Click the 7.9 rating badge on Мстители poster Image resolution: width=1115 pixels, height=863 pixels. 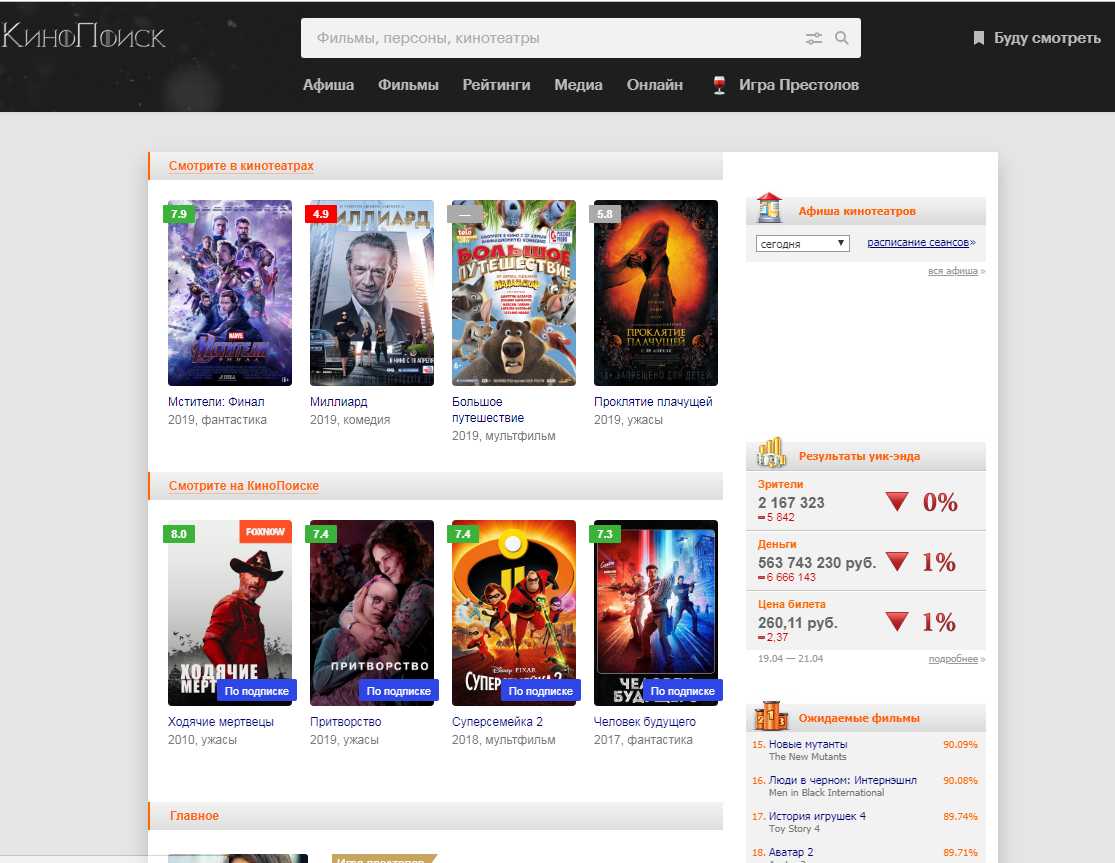click(x=178, y=214)
